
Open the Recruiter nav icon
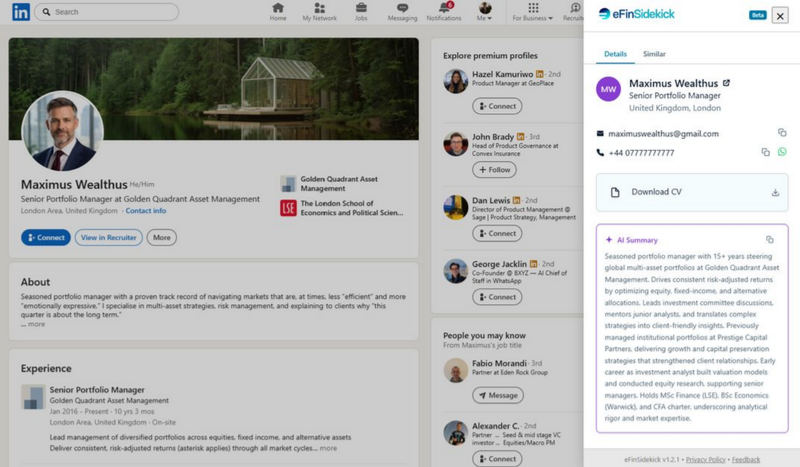tap(574, 12)
